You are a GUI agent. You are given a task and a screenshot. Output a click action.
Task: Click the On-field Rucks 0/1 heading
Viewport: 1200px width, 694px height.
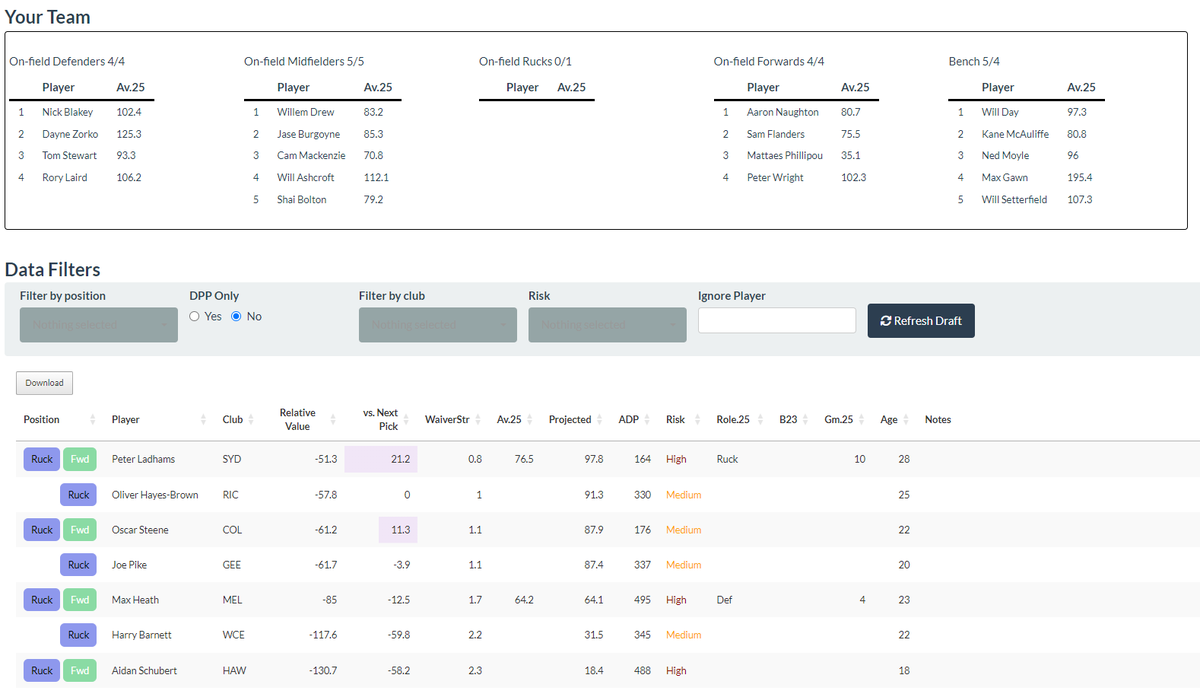coord(525,61)
